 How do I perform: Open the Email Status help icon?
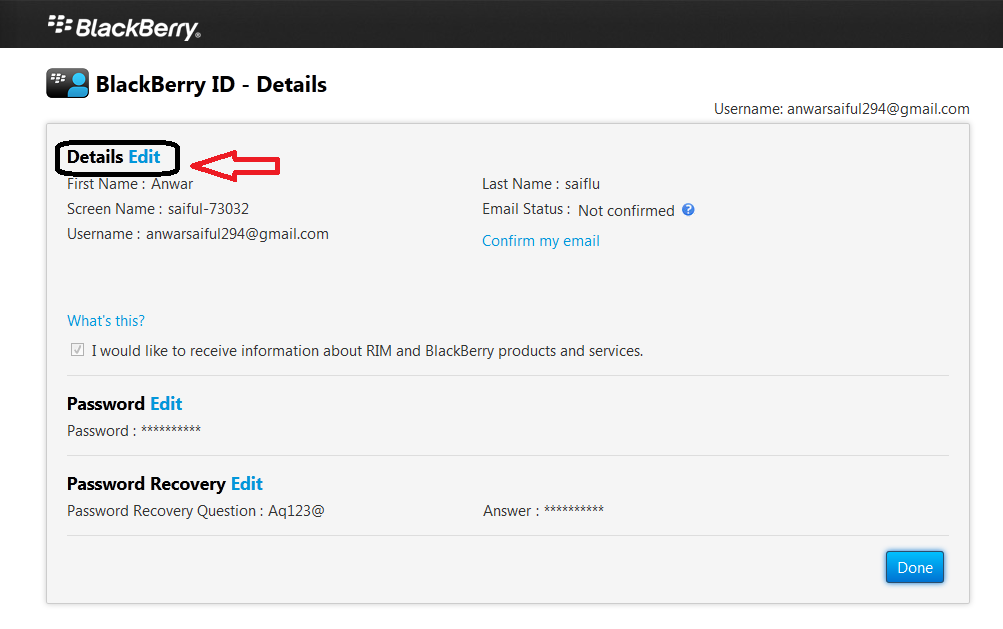[x=688, y=210]
